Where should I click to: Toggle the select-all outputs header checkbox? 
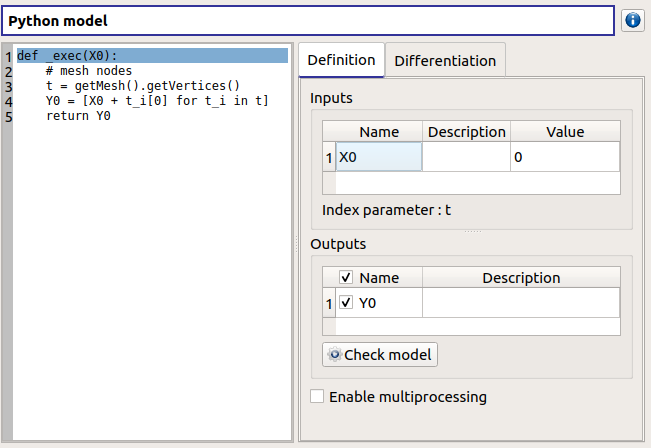(x=346, y=278)
